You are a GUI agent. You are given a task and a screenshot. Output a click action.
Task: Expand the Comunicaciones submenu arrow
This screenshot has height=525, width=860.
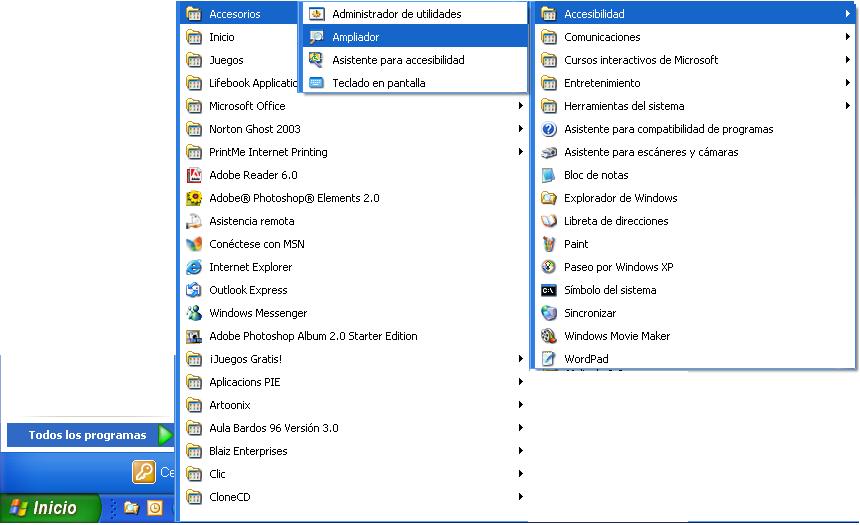(x=848, y=37)
